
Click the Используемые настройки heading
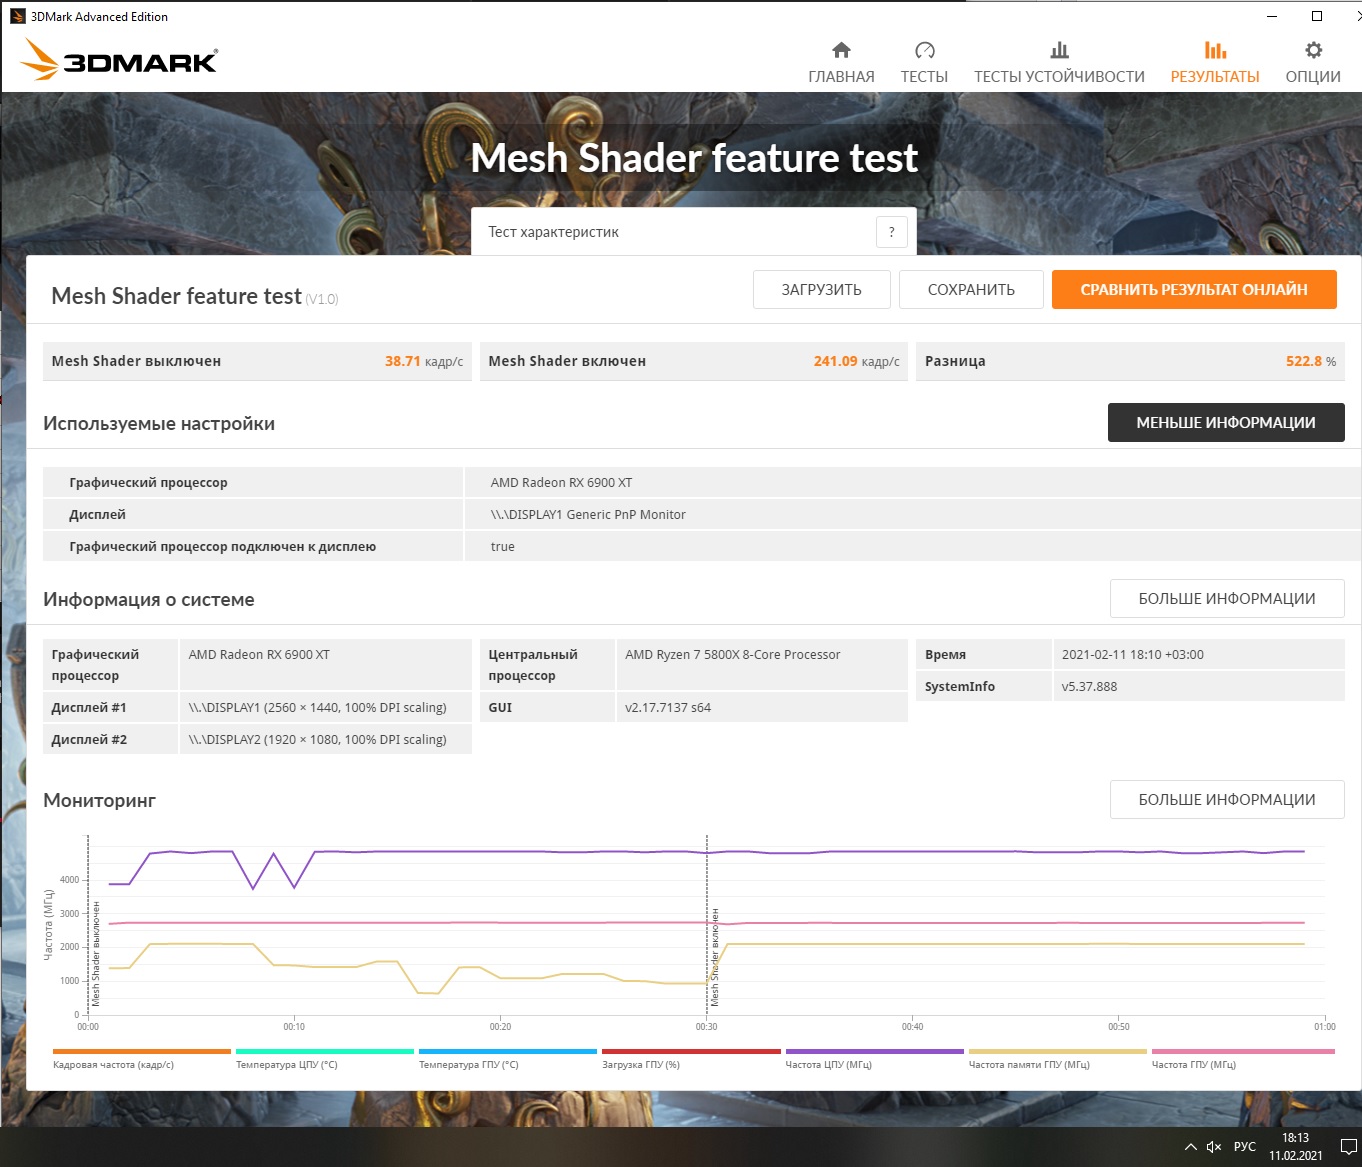pos(159,423)
